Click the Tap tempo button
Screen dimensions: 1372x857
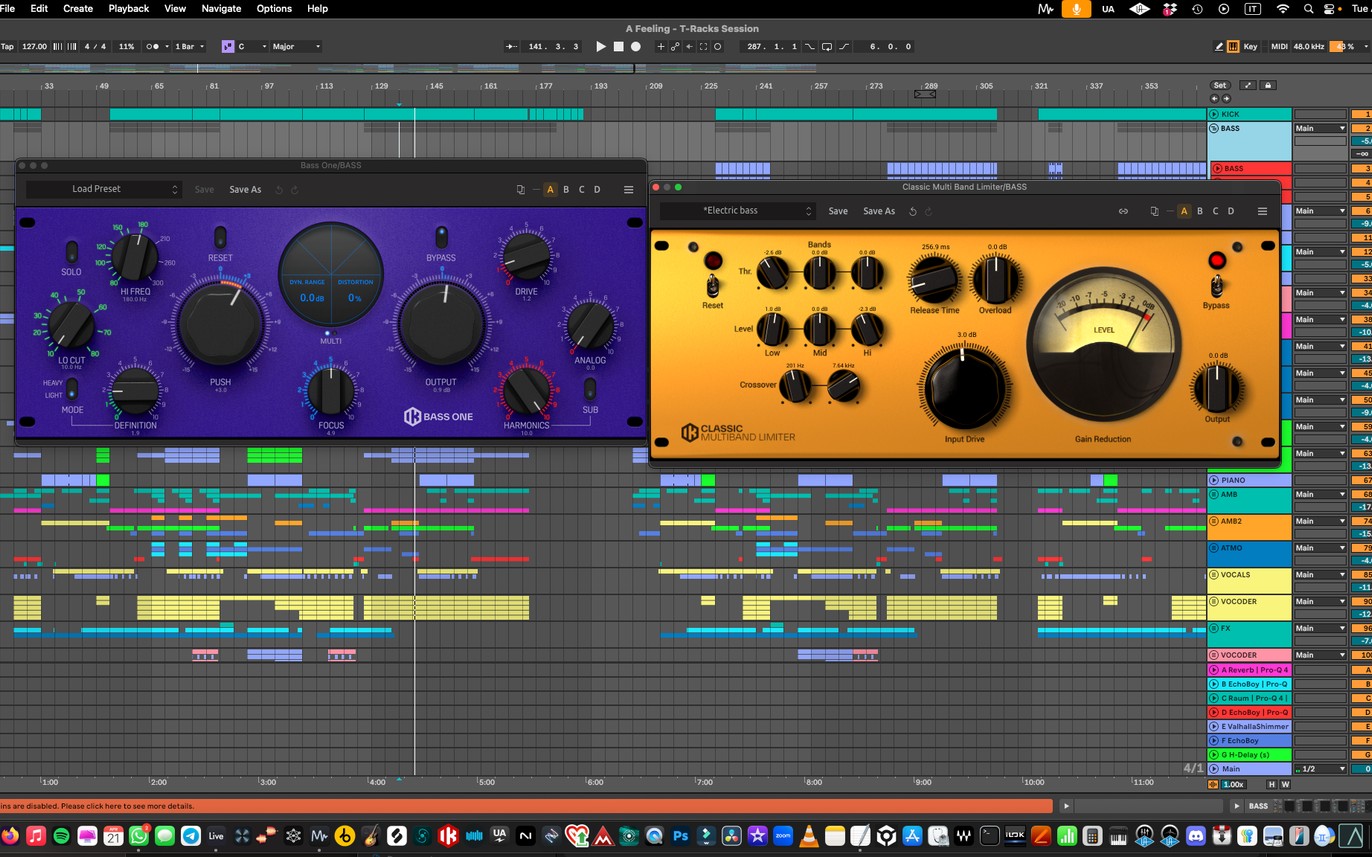pyautogui.click(x=7, y=47)
